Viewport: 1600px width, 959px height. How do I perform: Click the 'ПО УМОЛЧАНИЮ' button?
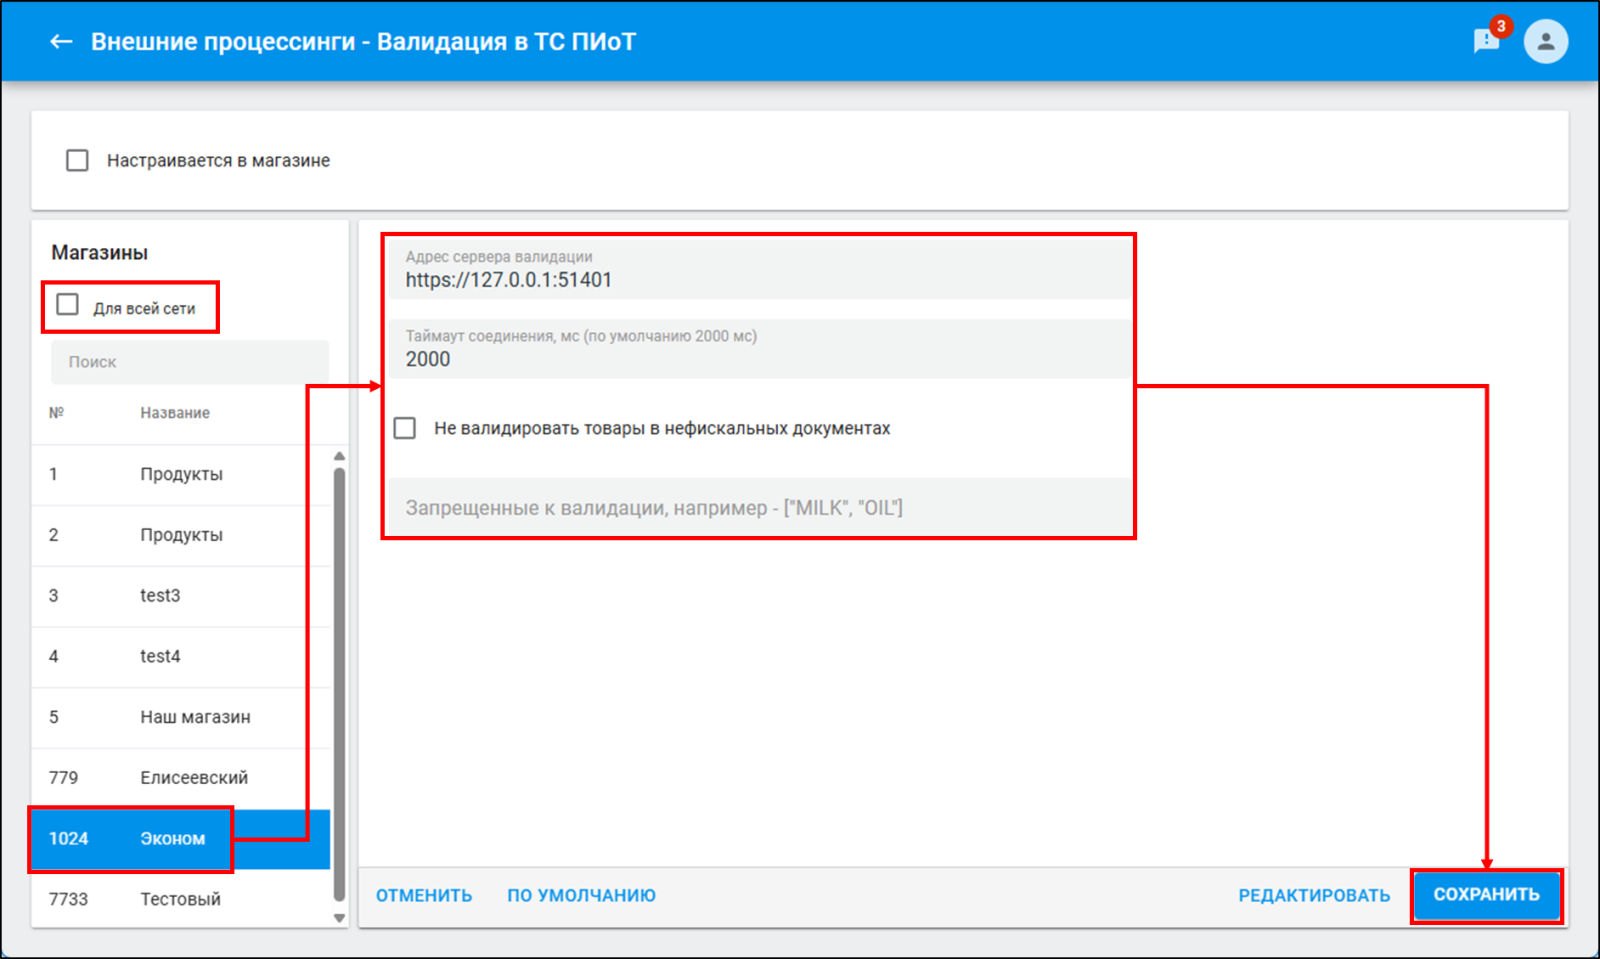(x=581, y=895)
